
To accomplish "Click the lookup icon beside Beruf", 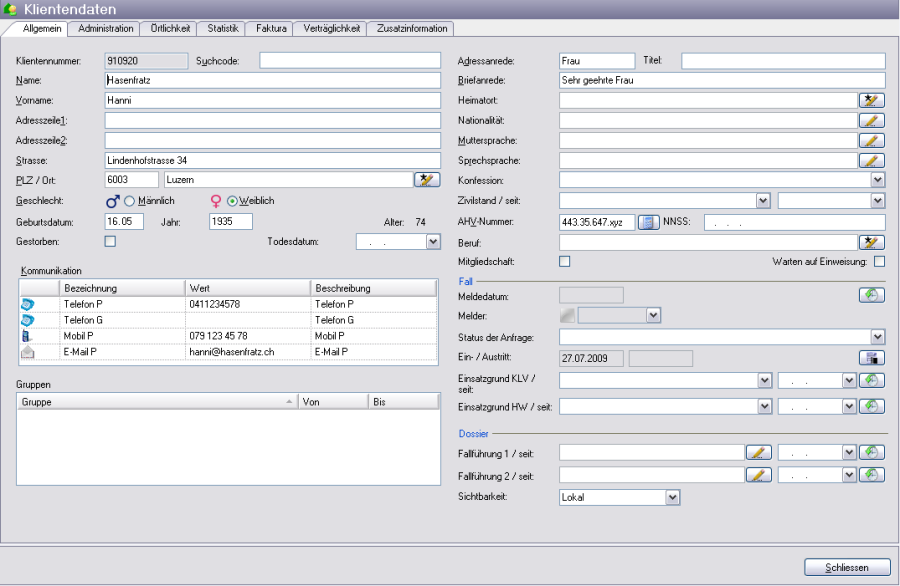I will click(872, 242).
